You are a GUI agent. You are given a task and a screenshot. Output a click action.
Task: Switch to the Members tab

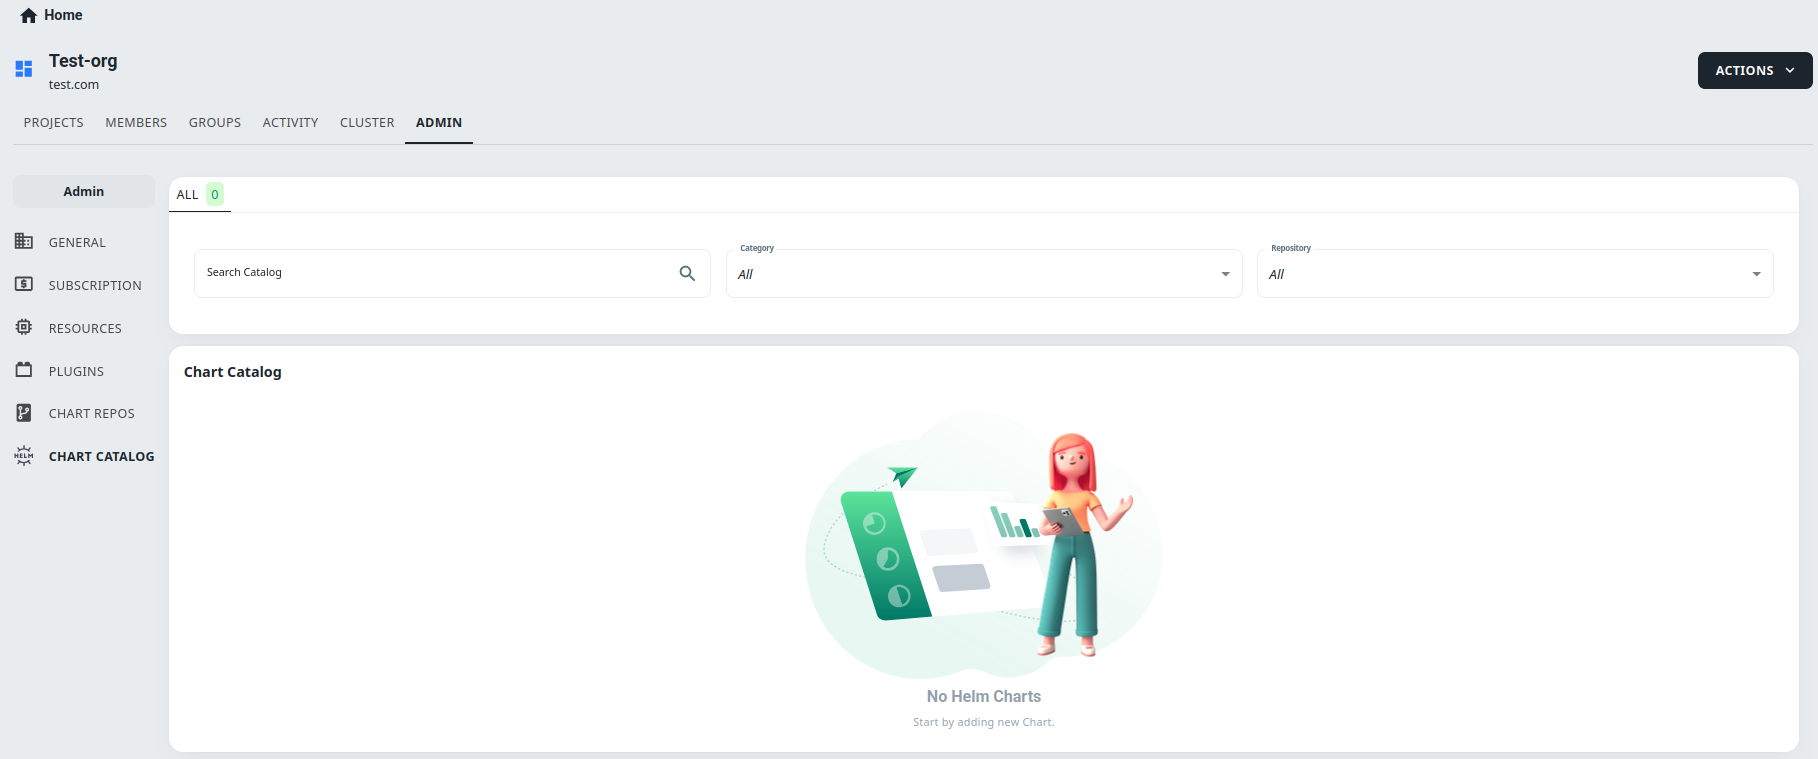(136, 122)
